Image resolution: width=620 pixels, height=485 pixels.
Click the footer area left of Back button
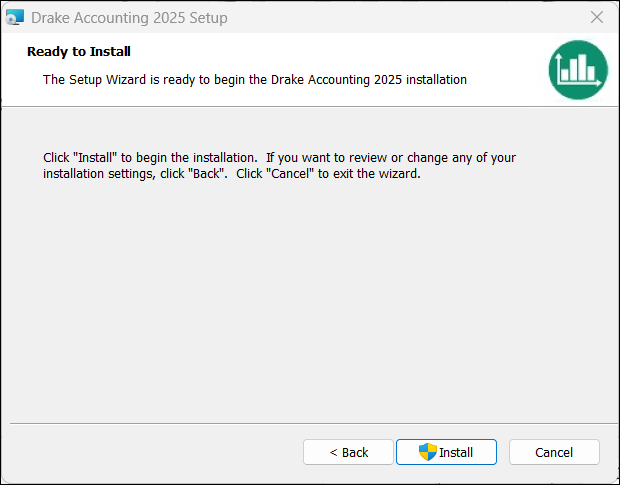tap(150, 452)
